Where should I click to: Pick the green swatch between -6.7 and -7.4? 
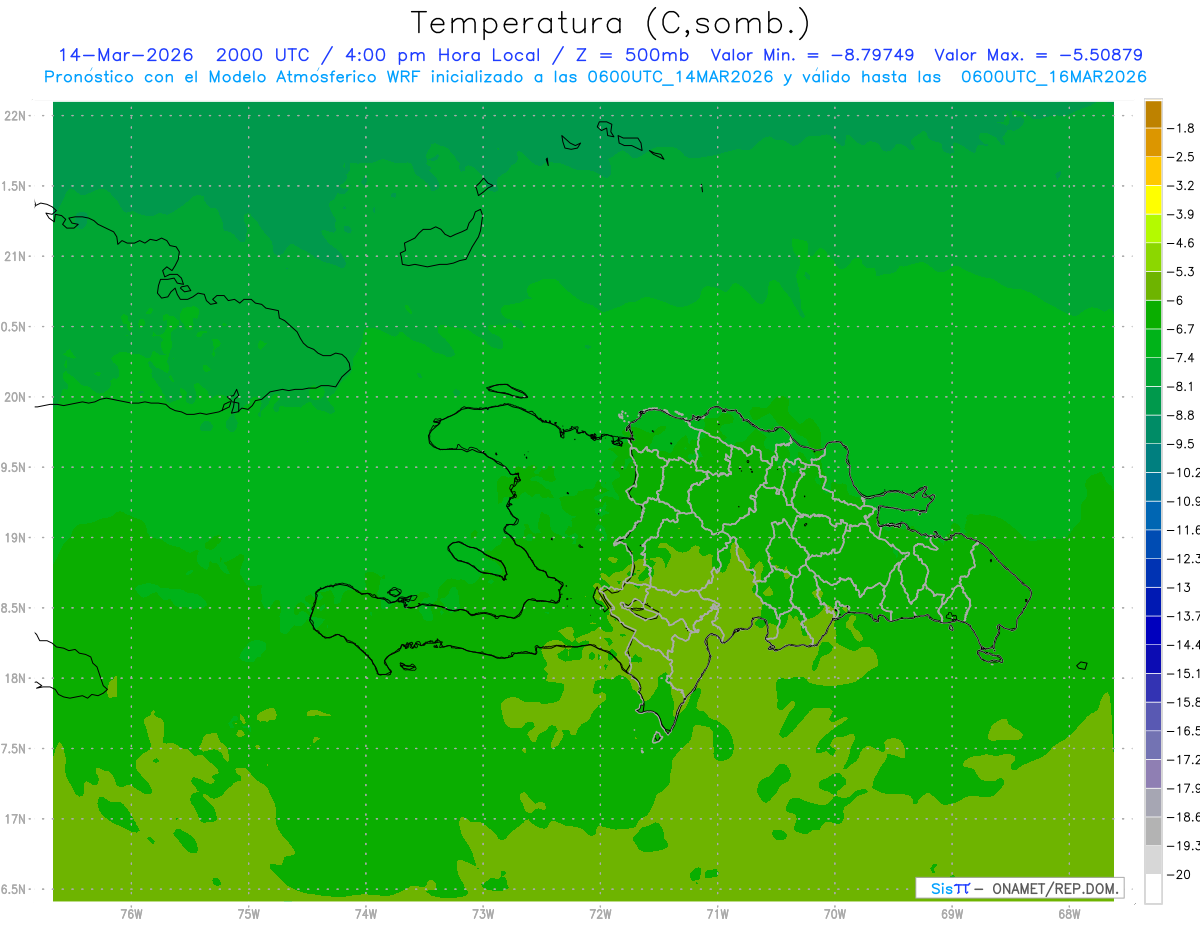[x=1153, y=343]
